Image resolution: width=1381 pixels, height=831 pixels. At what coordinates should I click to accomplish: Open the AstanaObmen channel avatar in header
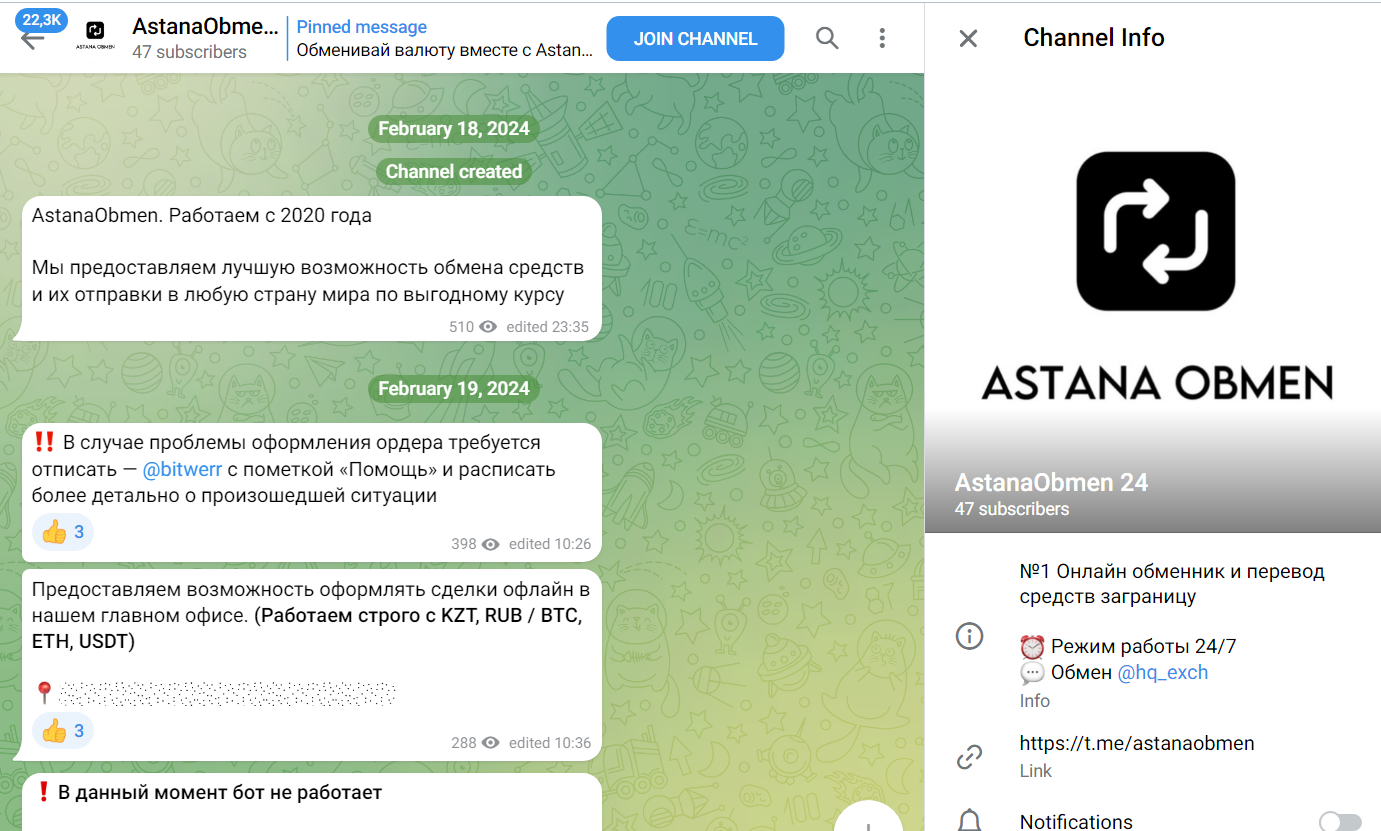coord(97,38)
